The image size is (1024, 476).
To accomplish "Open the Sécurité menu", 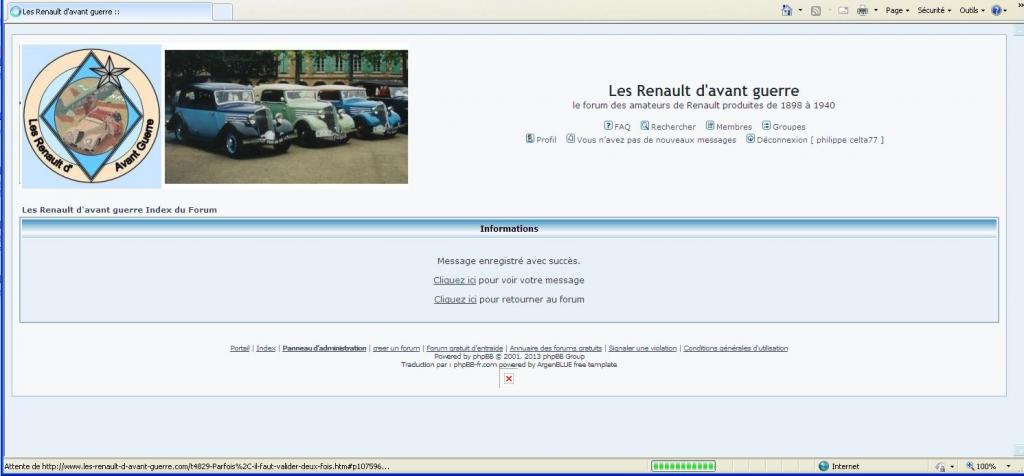I will [x=934, y=10].
